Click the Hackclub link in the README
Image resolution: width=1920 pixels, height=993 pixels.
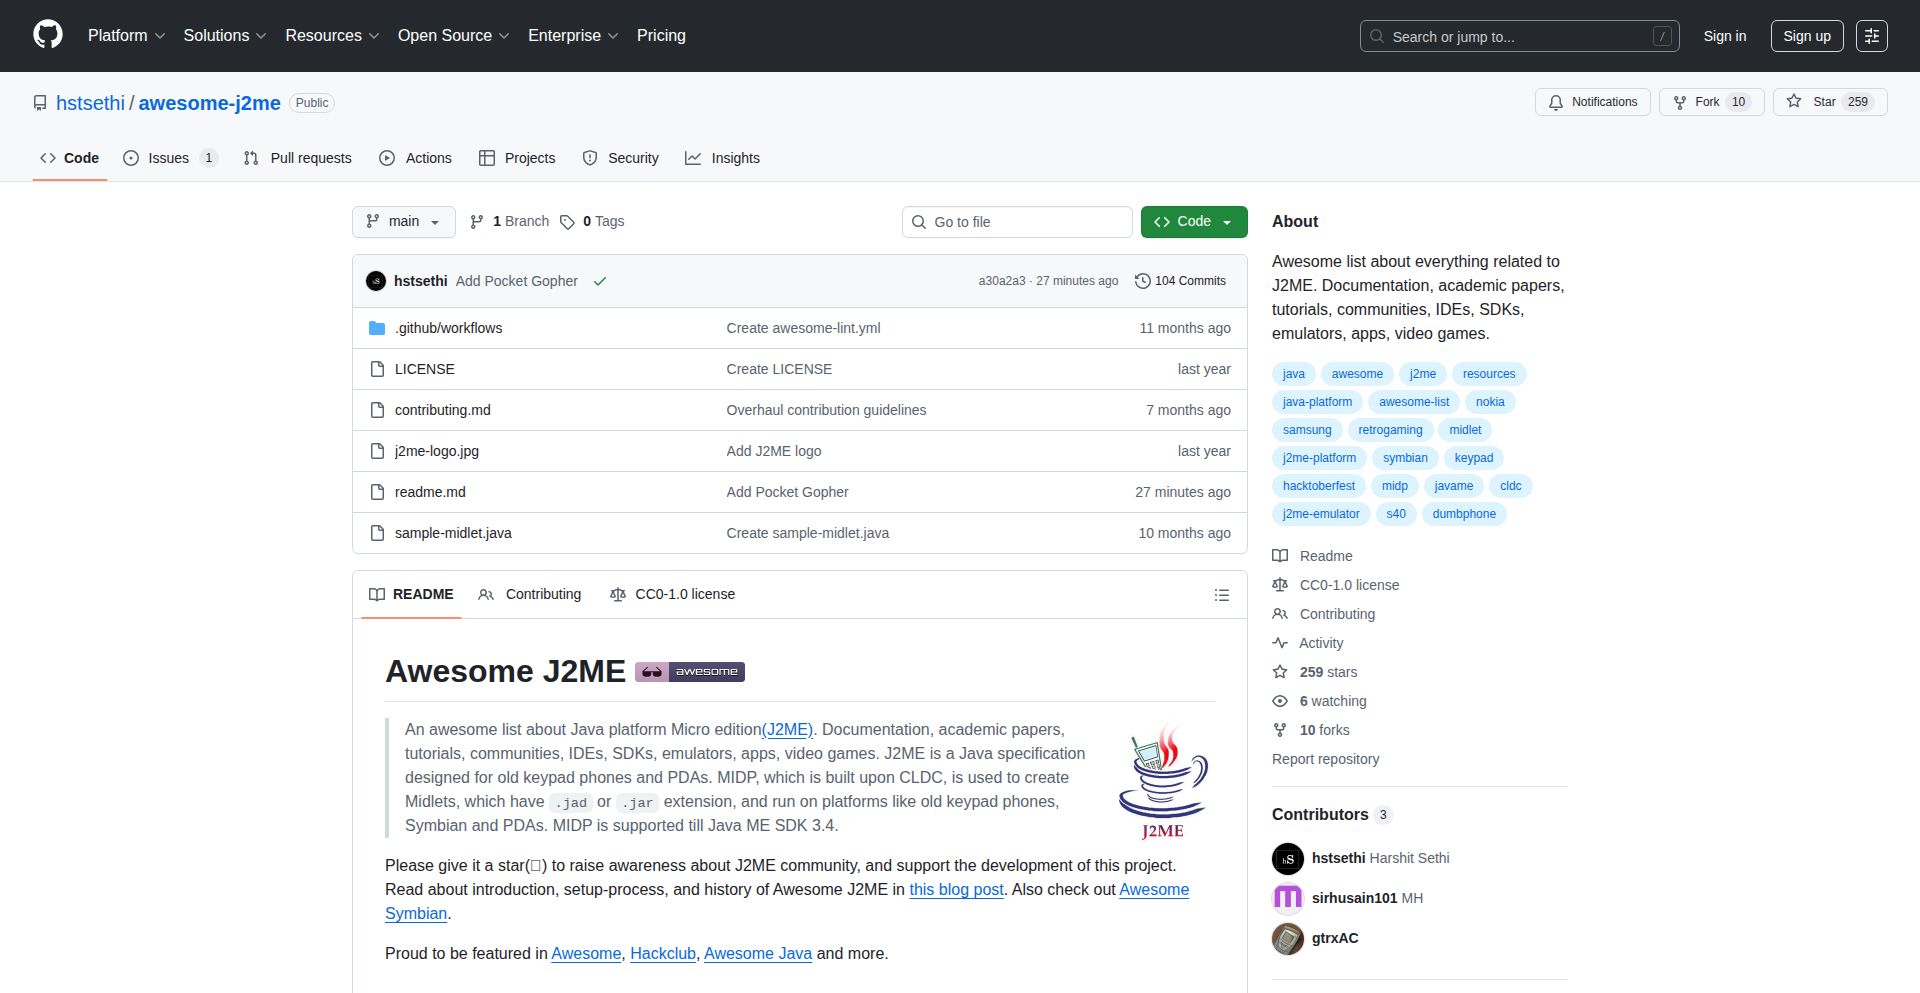(663, 954)
